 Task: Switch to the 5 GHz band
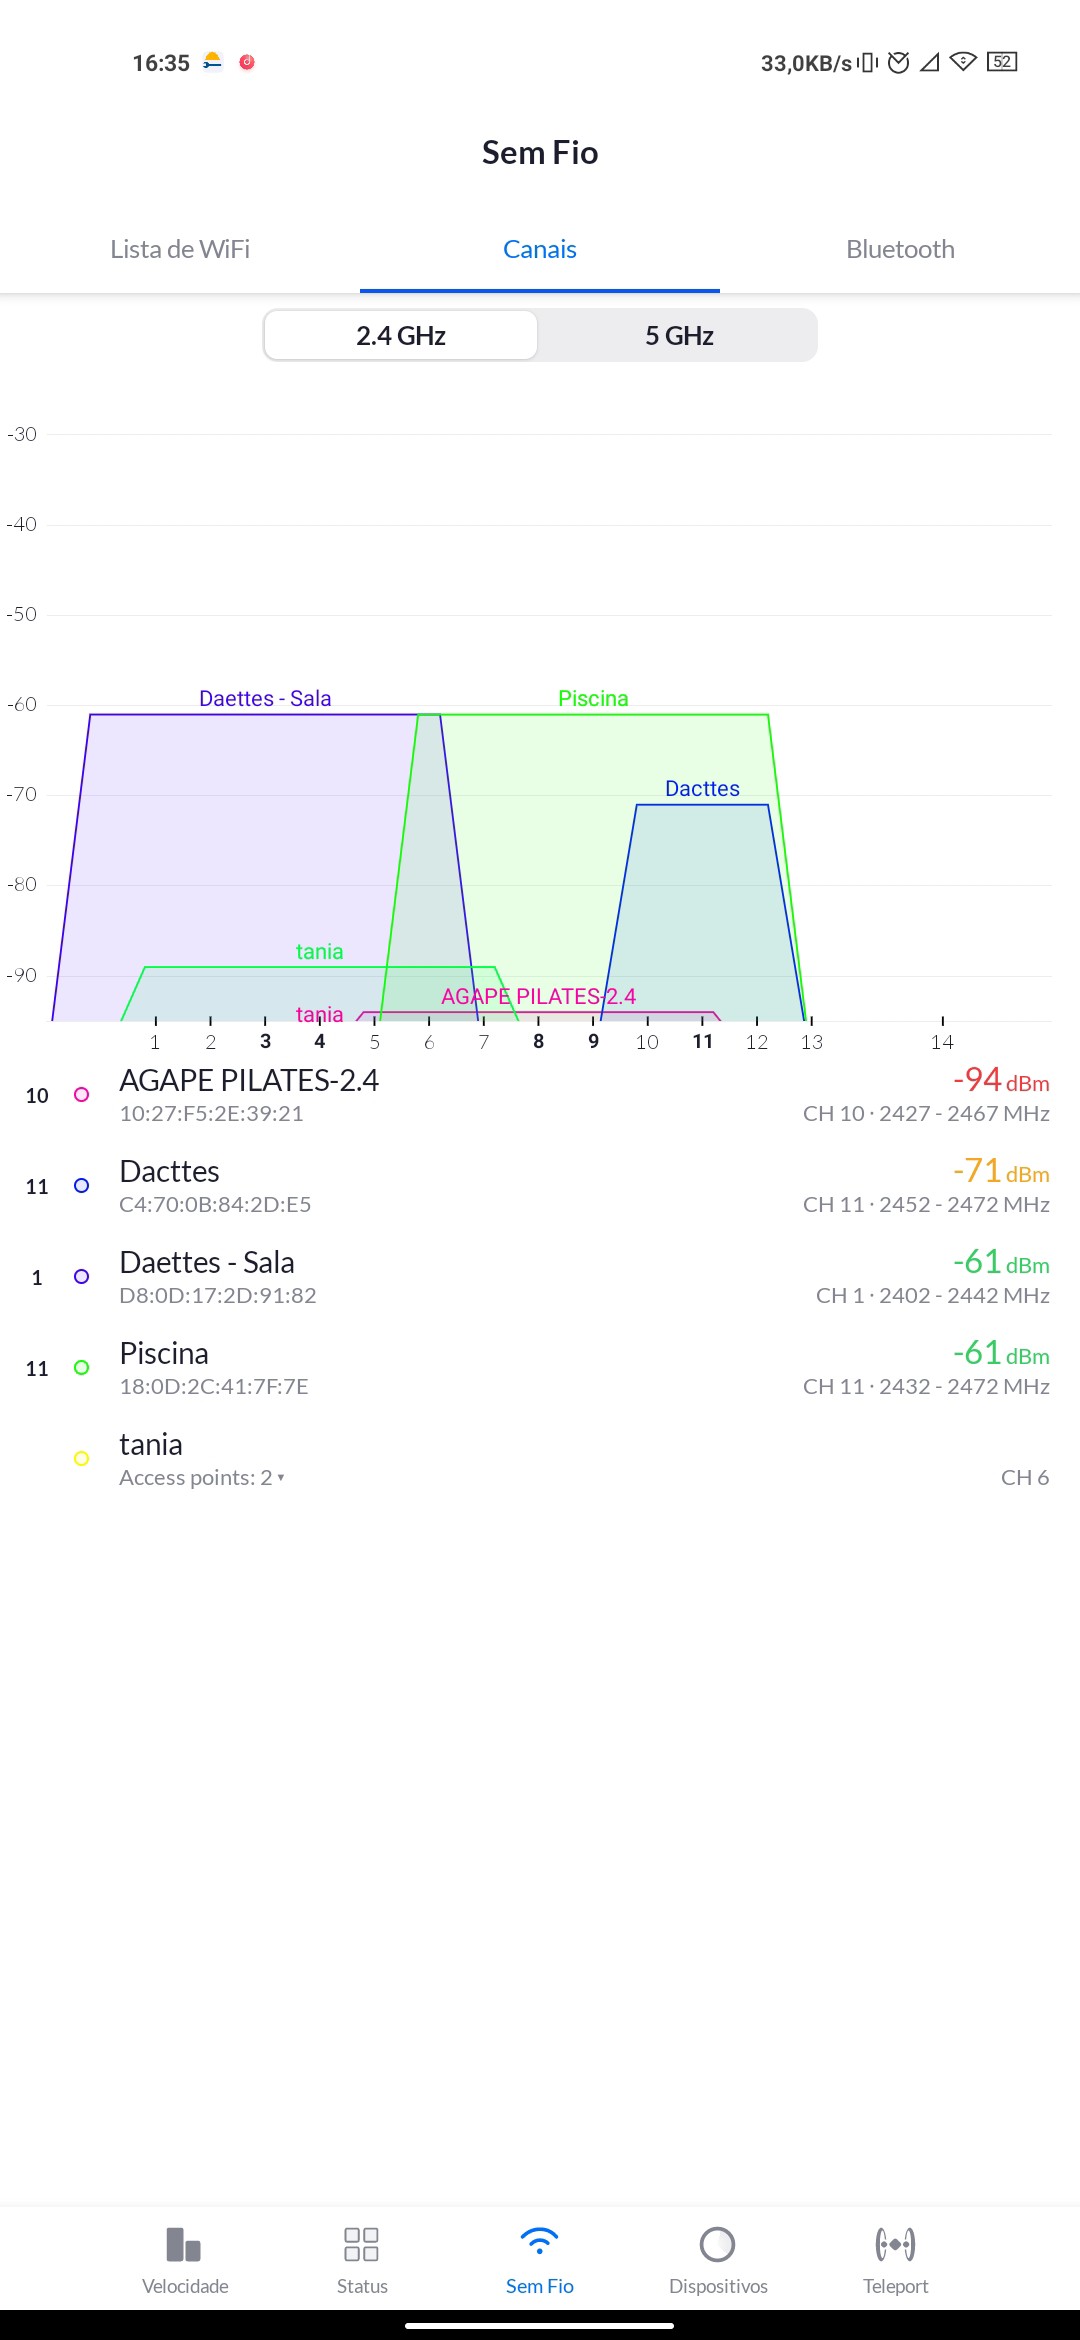point(679,336)
